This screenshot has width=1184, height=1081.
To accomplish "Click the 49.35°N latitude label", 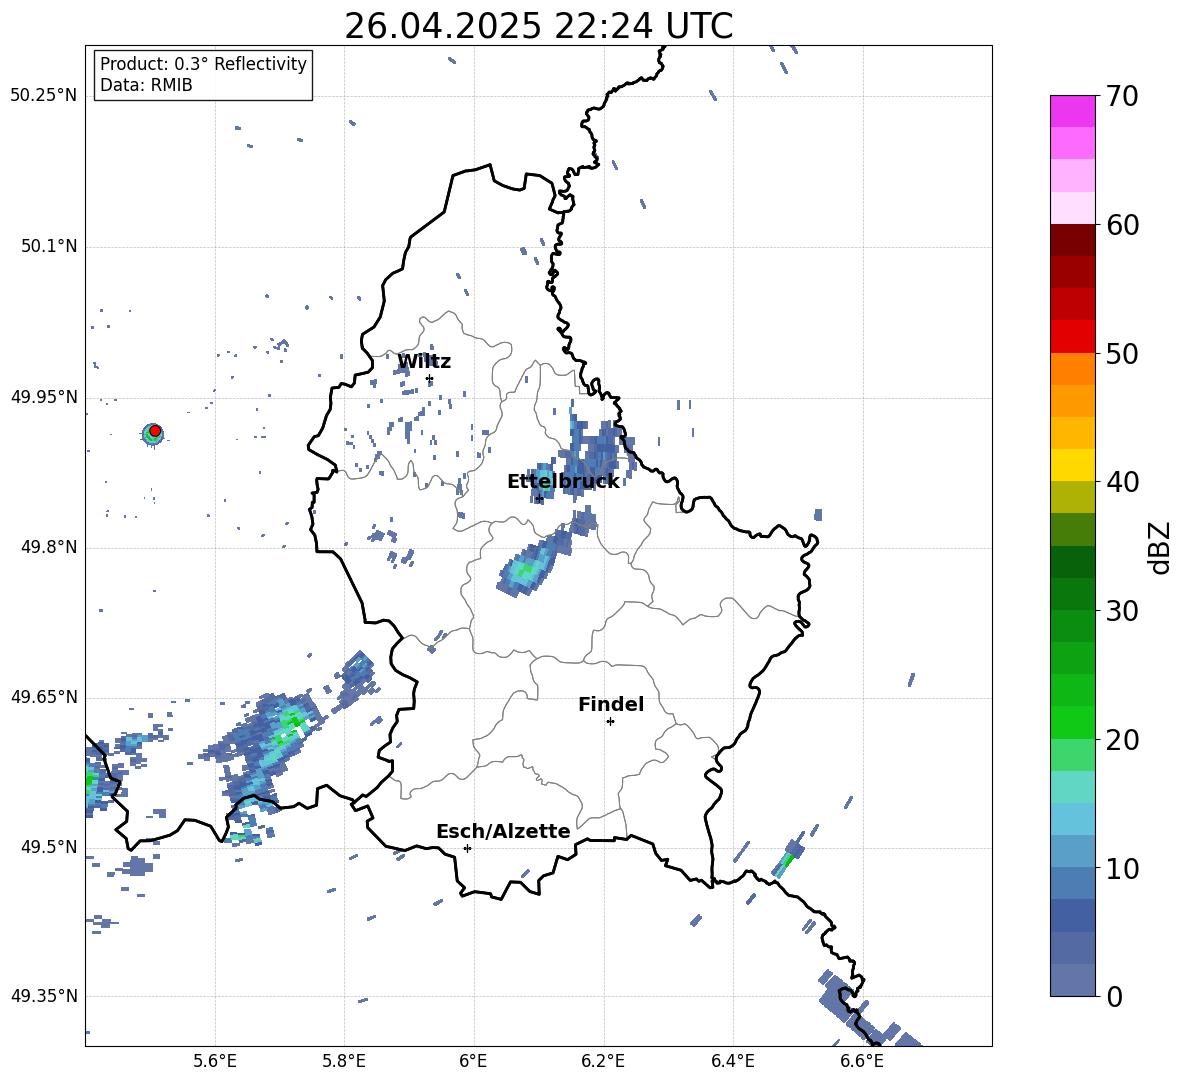I will tap(44, 996).
